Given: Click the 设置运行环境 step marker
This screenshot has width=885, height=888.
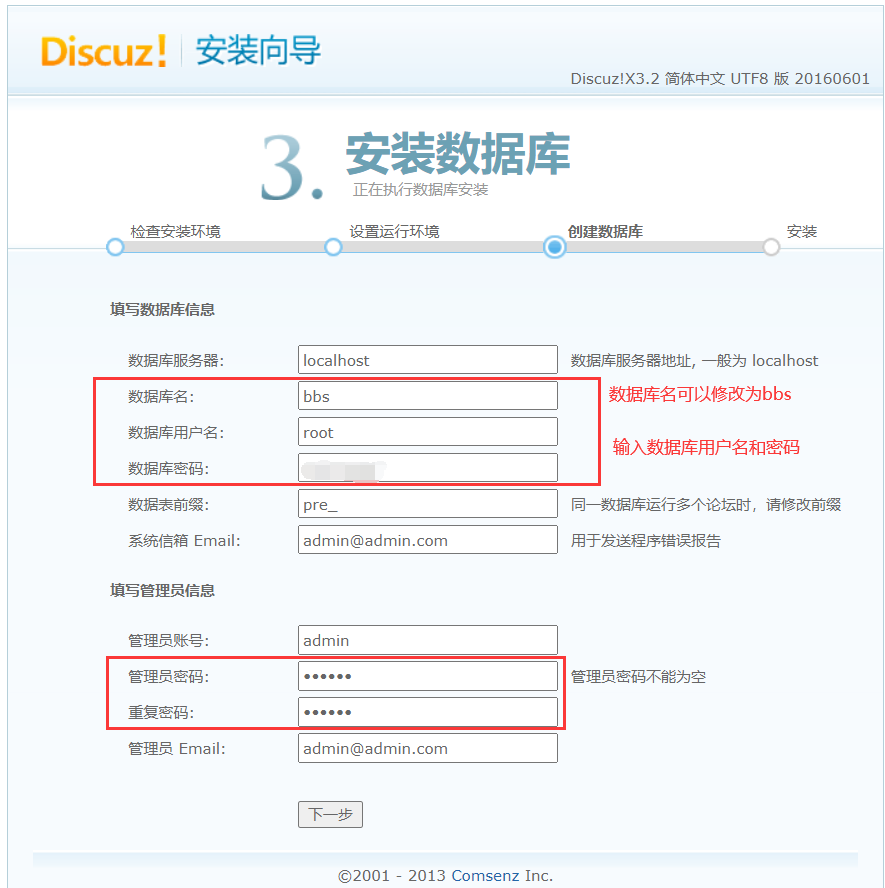Looking at the screenshot, I should [x=333, y=247].
